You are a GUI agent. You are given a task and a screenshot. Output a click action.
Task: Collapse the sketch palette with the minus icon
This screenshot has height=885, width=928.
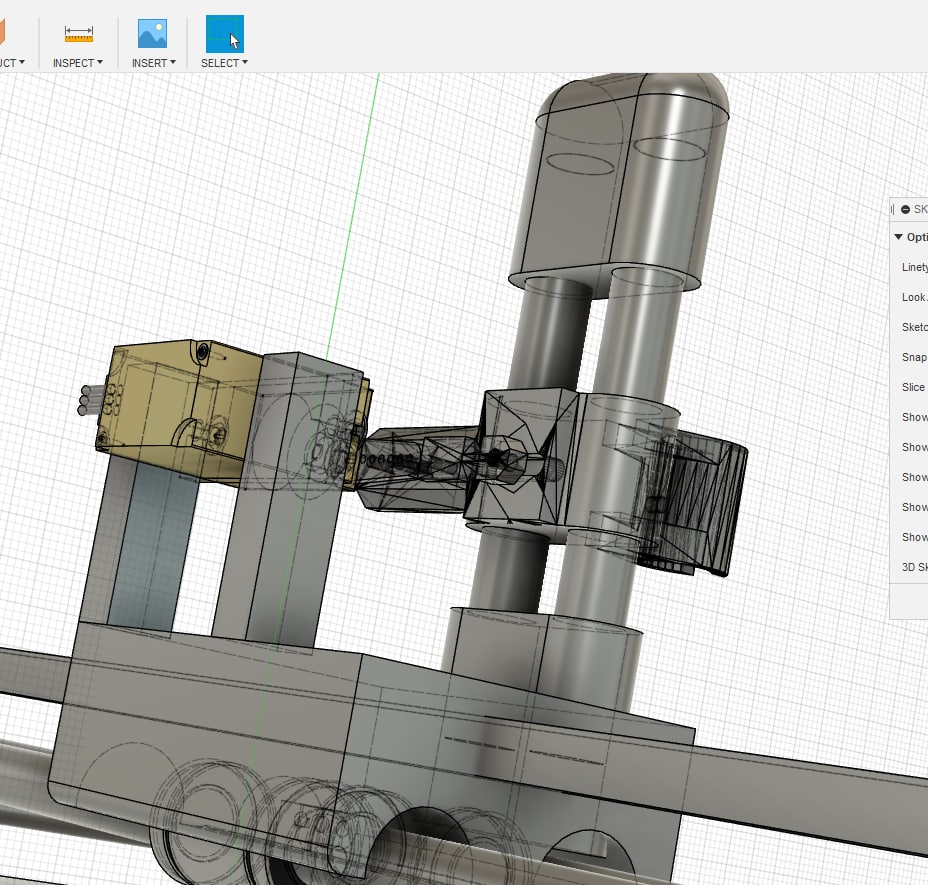point(905,210)
